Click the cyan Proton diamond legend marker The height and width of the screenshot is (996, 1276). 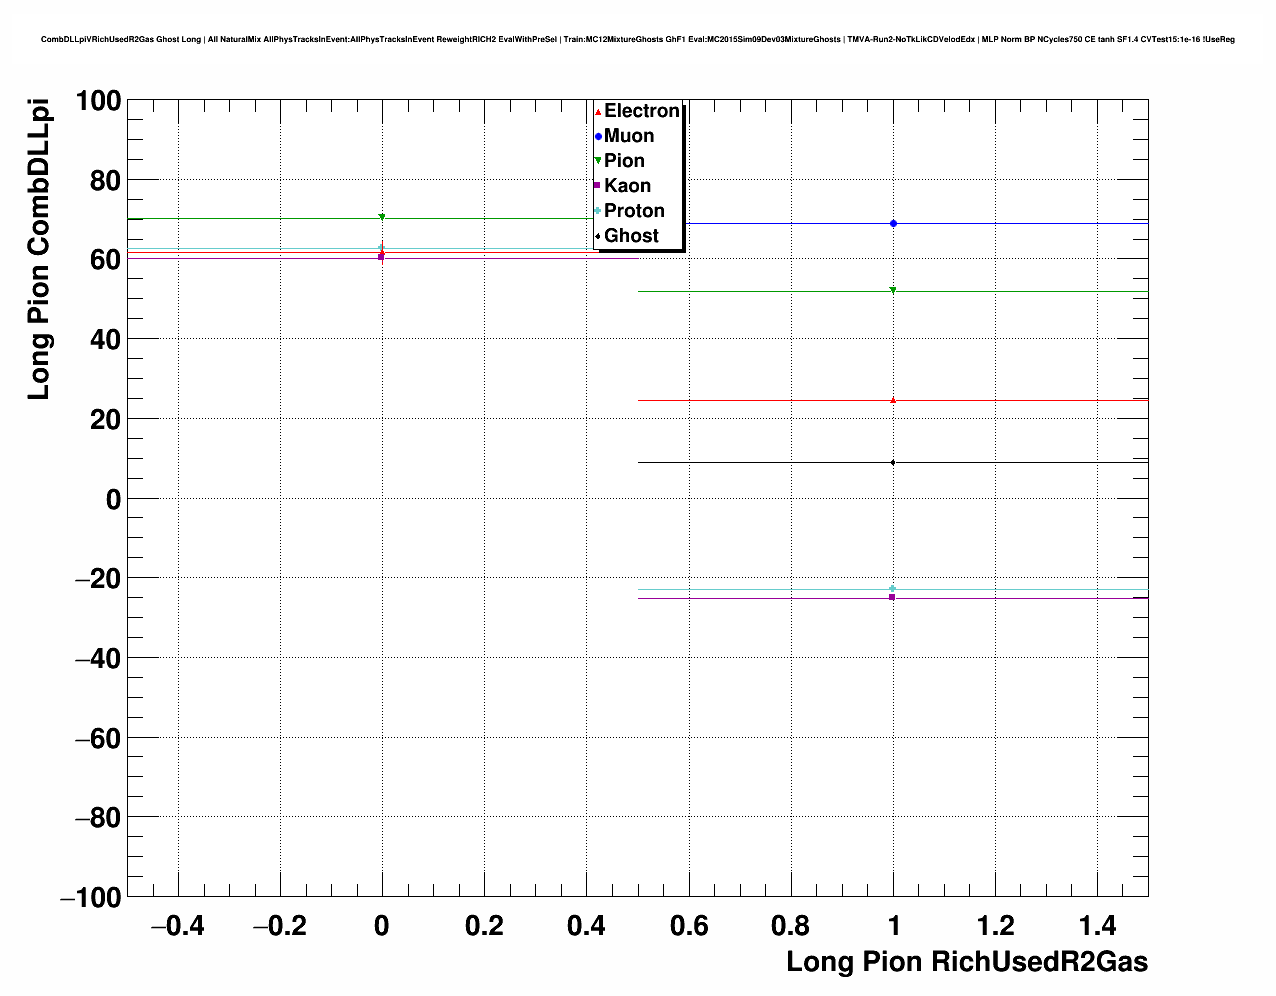pos(598,211)
